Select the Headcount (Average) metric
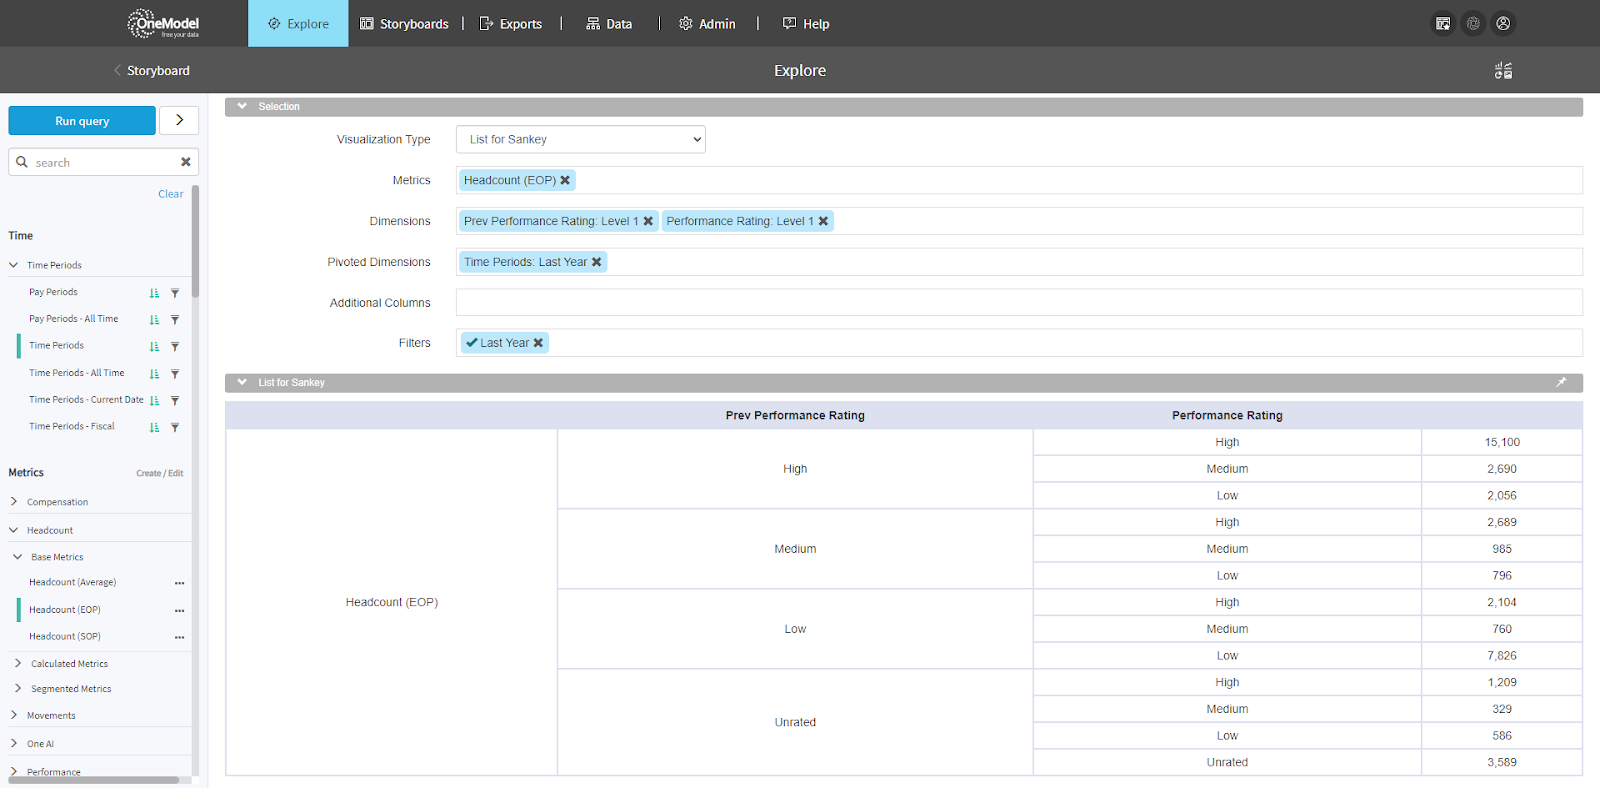 pos(72,582)
